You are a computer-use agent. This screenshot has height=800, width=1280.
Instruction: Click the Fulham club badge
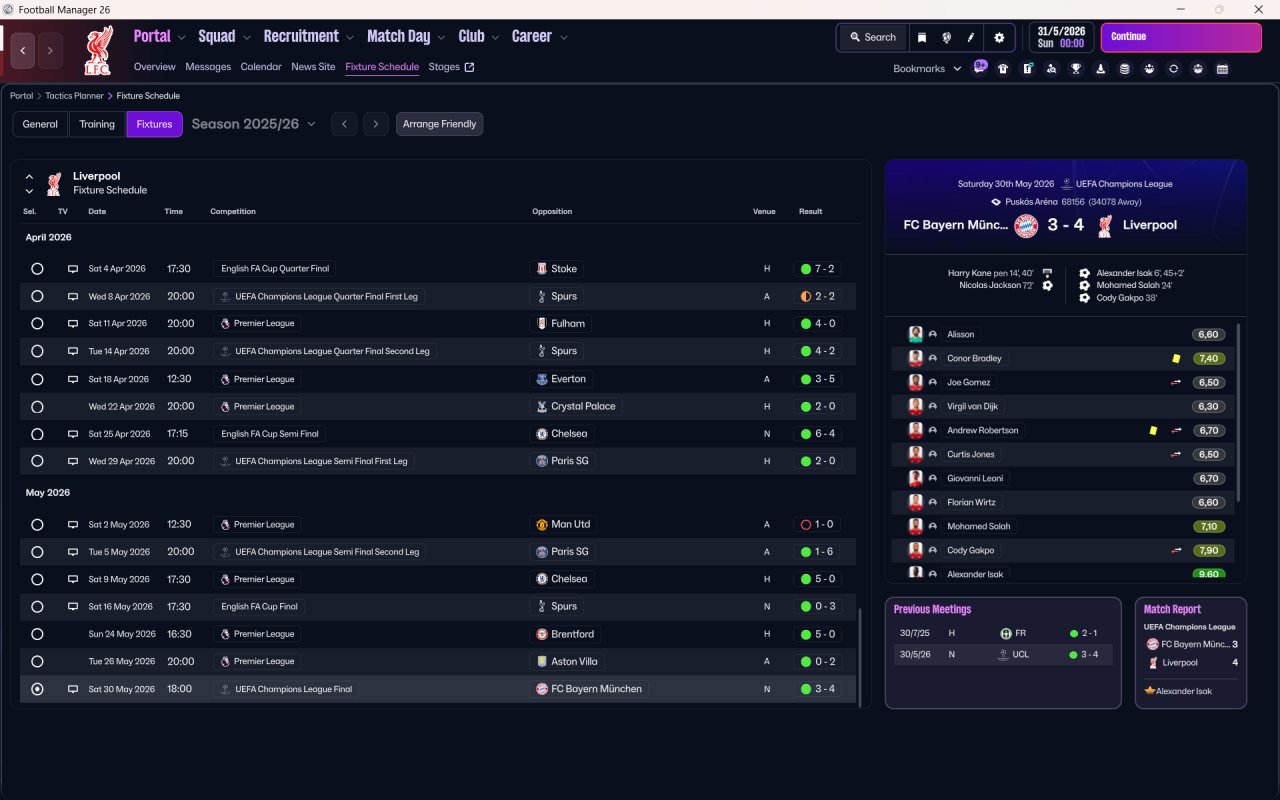click(541, 324)
